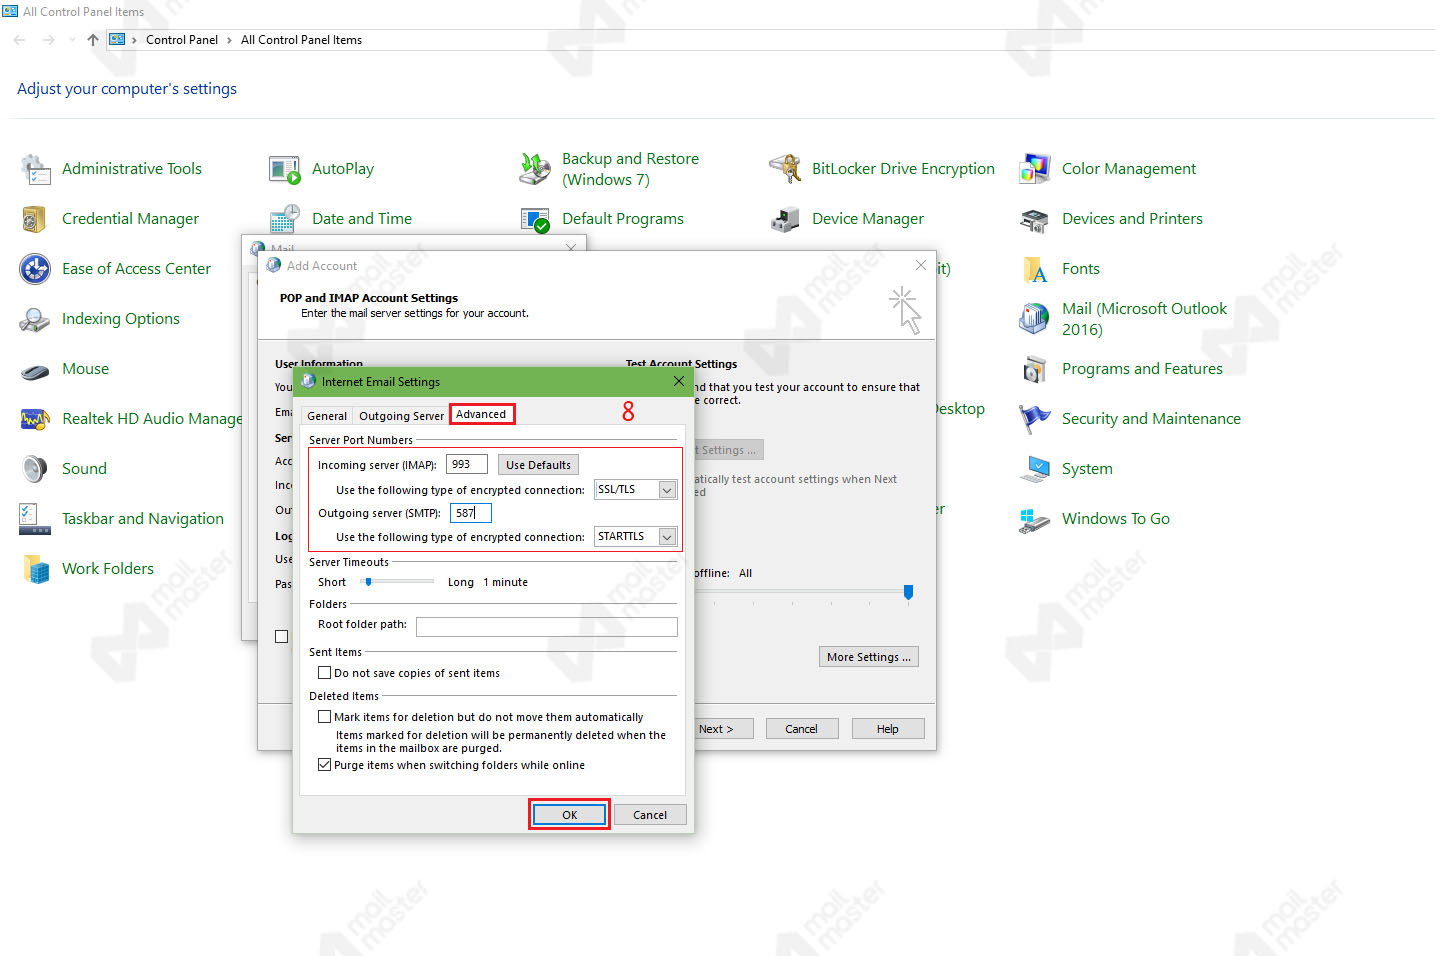Toggle 'Mark items for deletion' checkbox
Image resolution: width=1435 pixels, height=956 pixels.
(324, 717)
